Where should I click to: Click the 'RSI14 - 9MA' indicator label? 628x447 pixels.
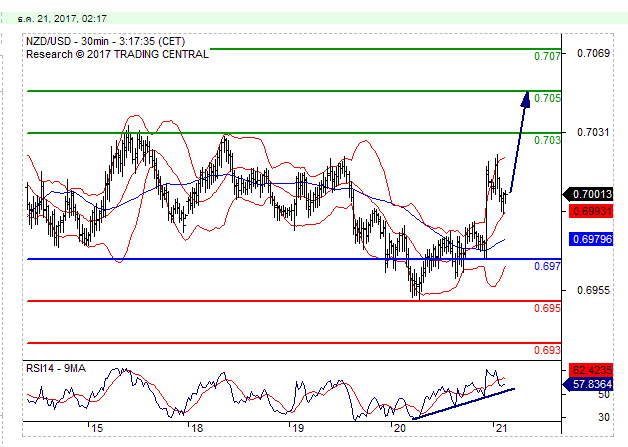(56, 368)
